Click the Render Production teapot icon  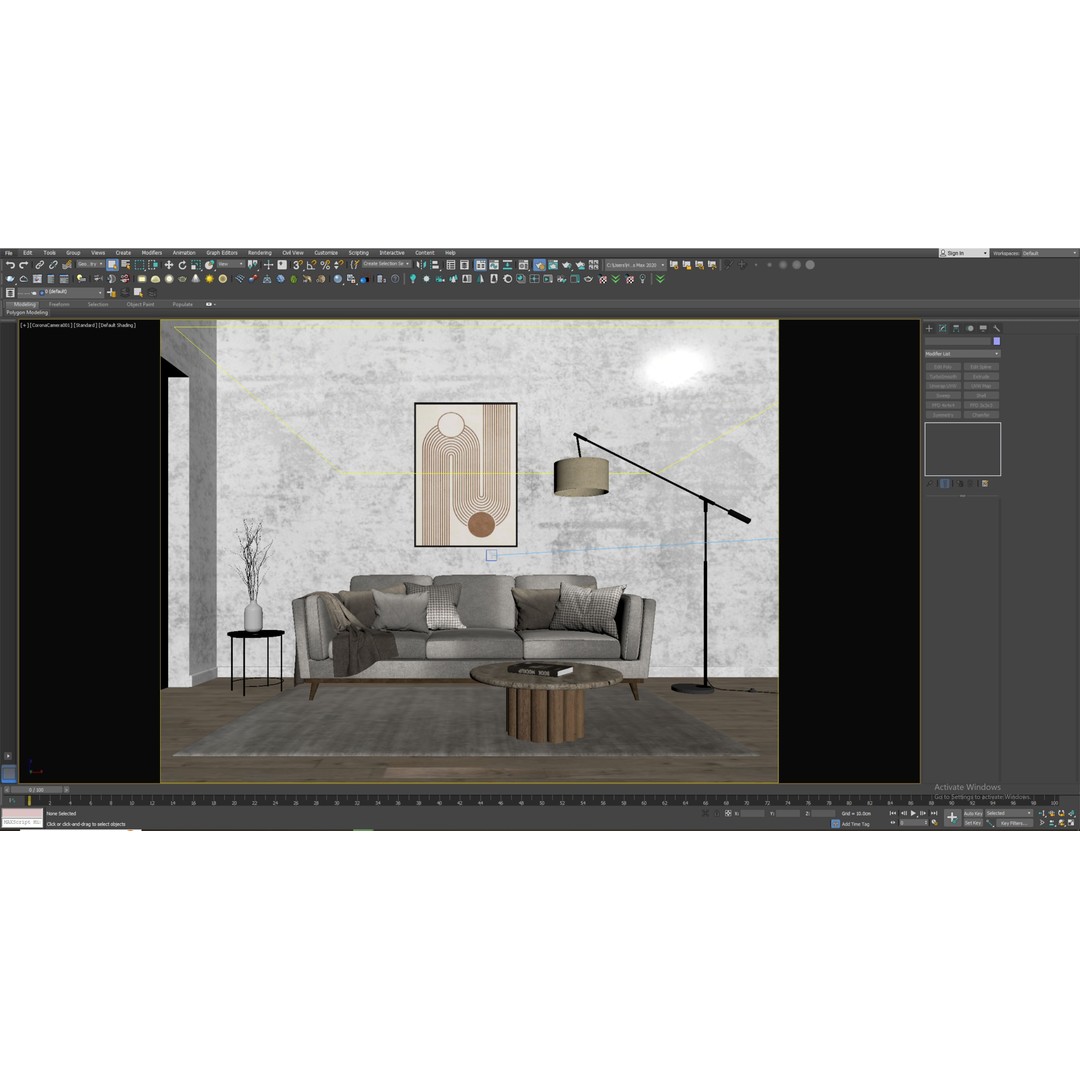coord(566,264)
